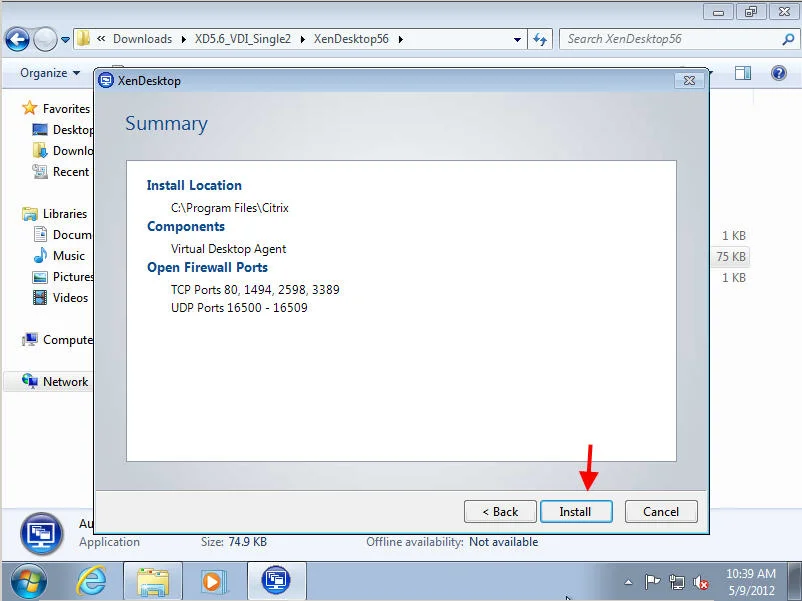Expand arrow after Downloads breadcrumb
The height and width of the screenshot is (601, 802).
(183, 39)
